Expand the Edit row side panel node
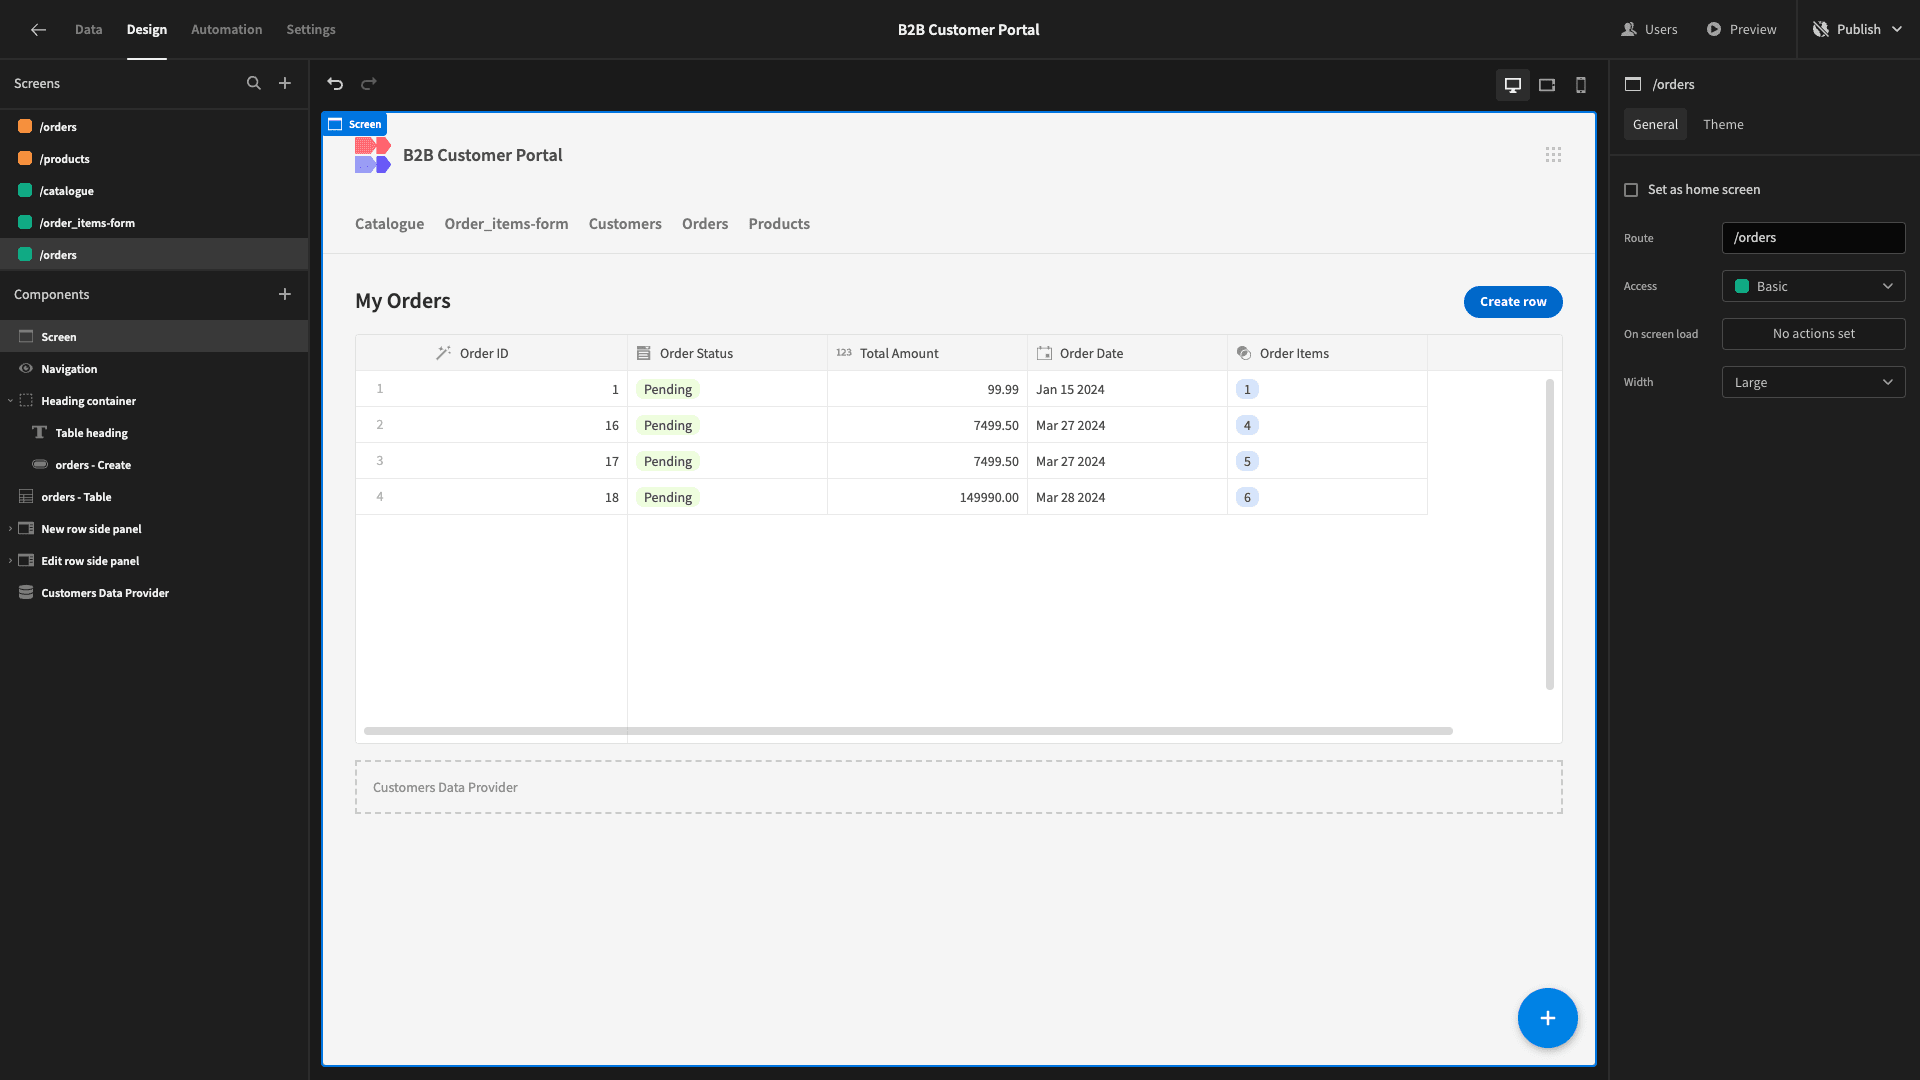 click(10, 561)
